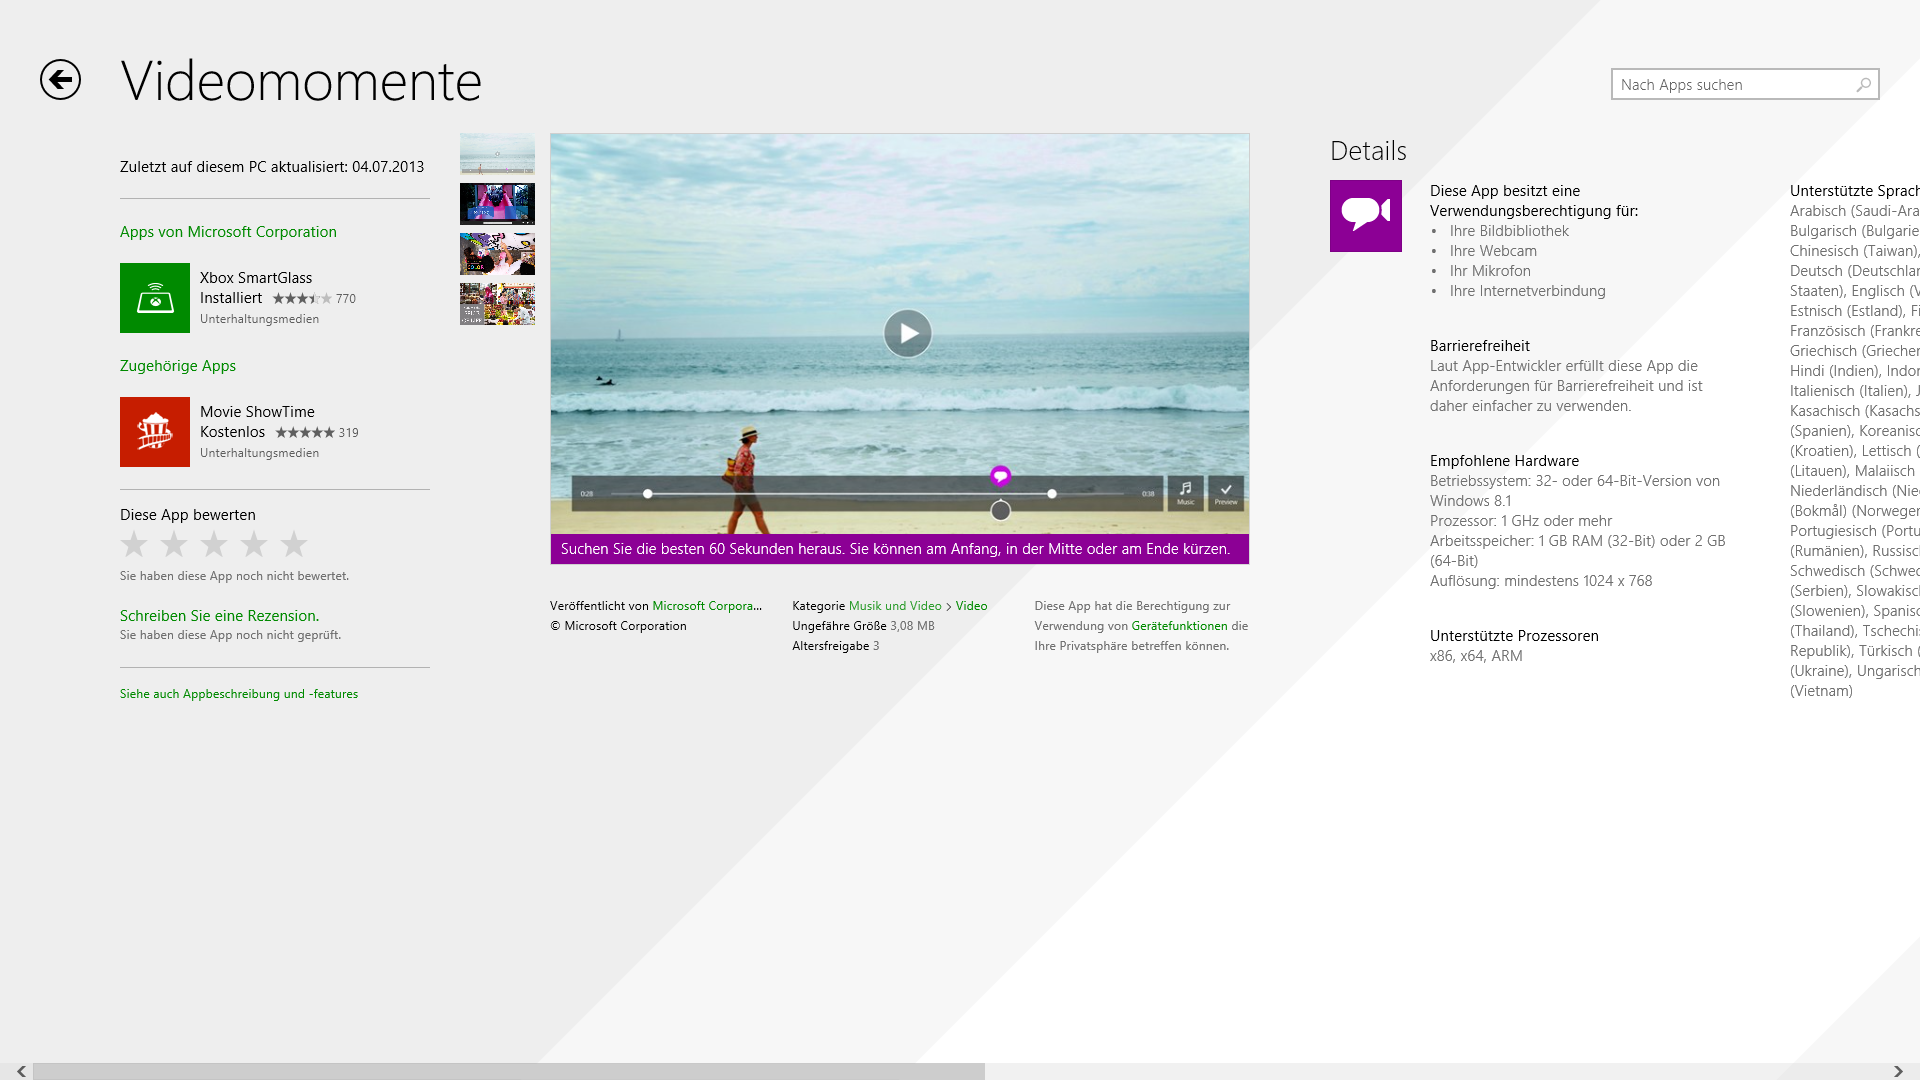Click 'Ihr Mikrofon' permission entry
The height and width of the screenshot is (1080, 1920).
click(1490, 271)
